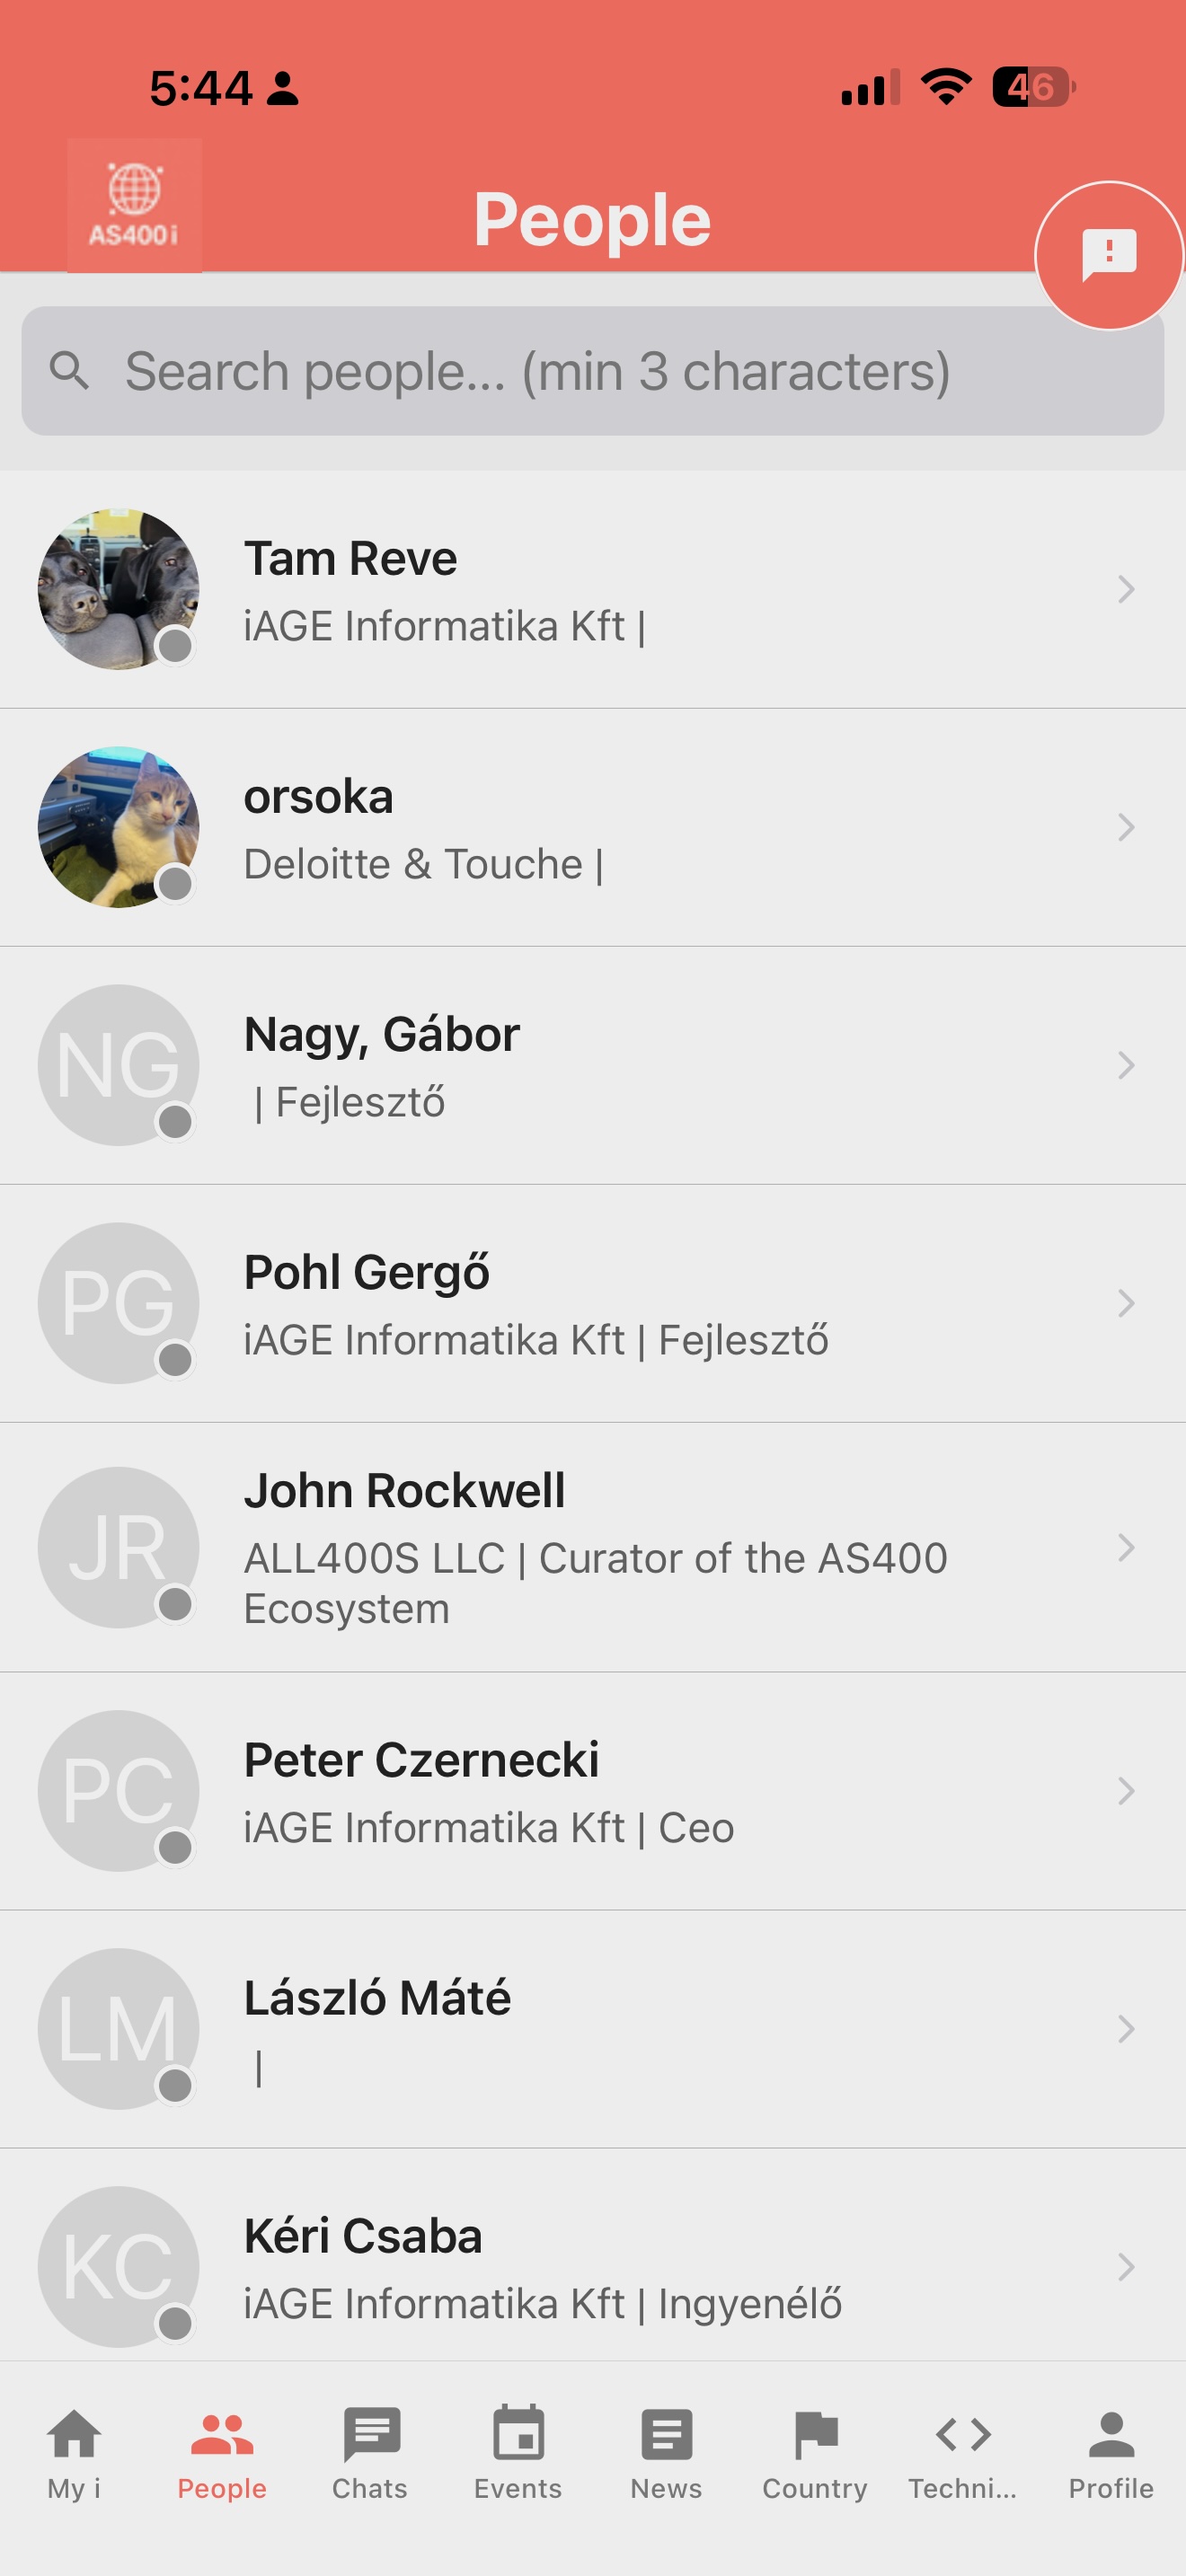The width and height of the screenshot is (1186, 2576).
Task: Expand Kéri Csaba's row chevron
Action: (x=1126, y=2266)
